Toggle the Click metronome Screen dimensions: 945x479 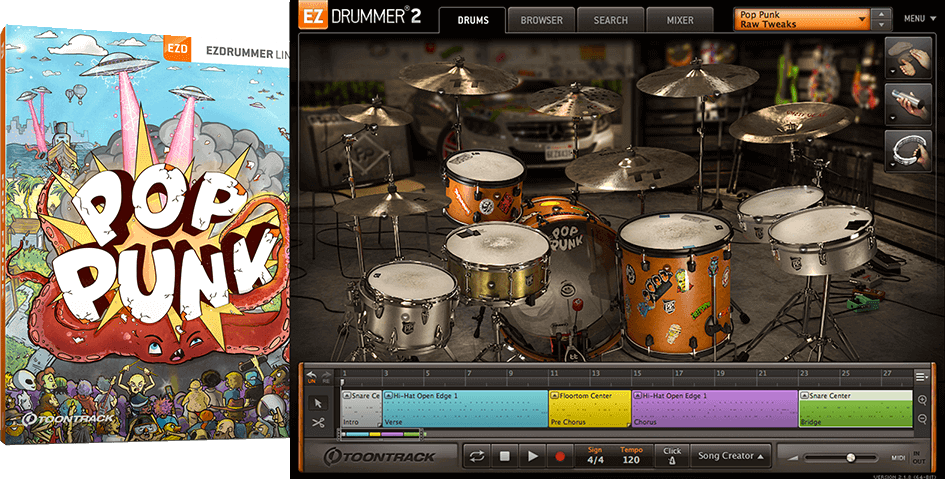click(x=672, y=456)
